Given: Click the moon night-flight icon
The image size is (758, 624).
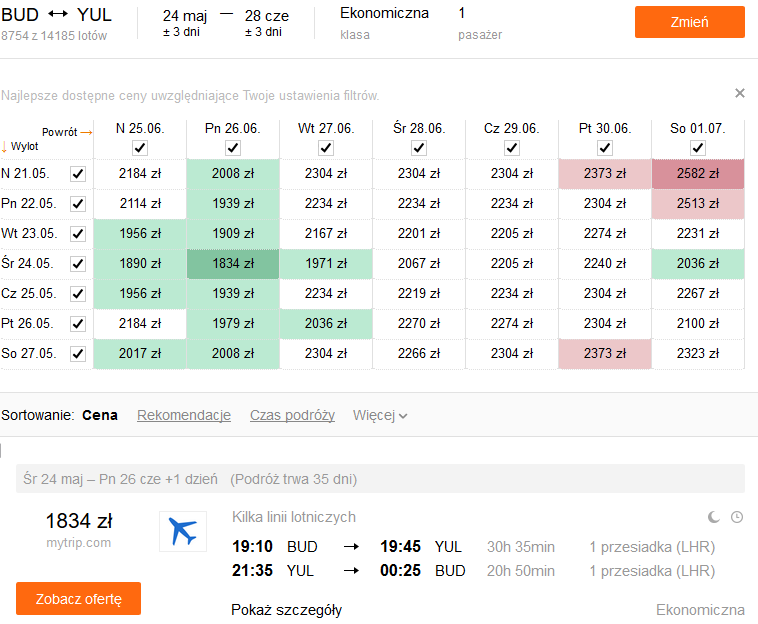Looking at the screenshot, I should point(714,517).
